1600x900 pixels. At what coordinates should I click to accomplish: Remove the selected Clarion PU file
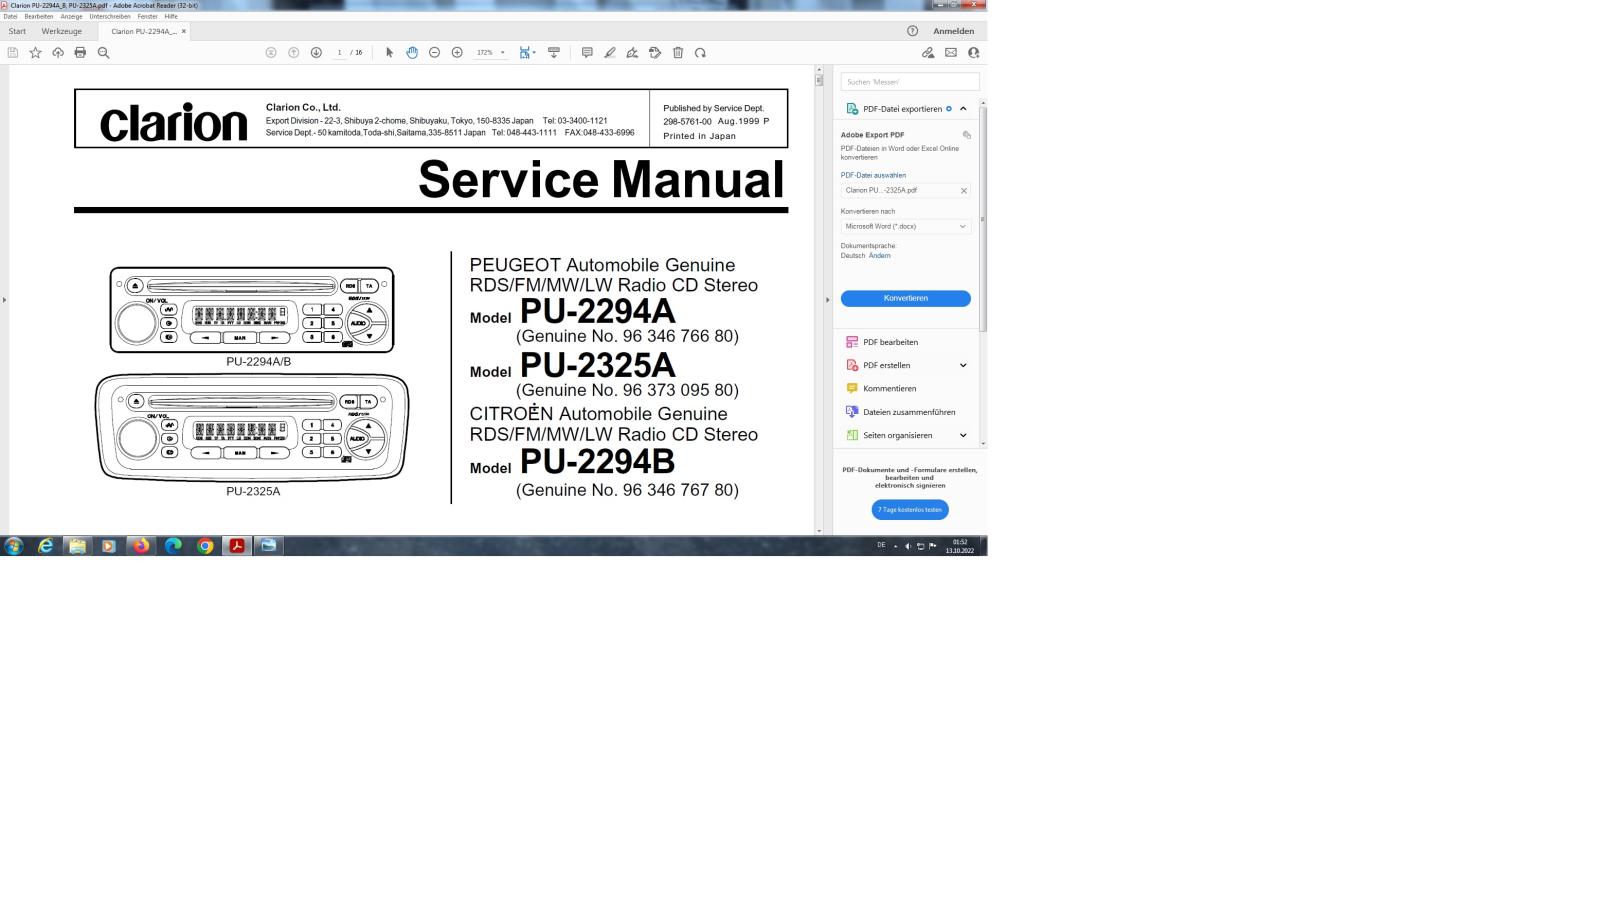(x=964, y=191)
